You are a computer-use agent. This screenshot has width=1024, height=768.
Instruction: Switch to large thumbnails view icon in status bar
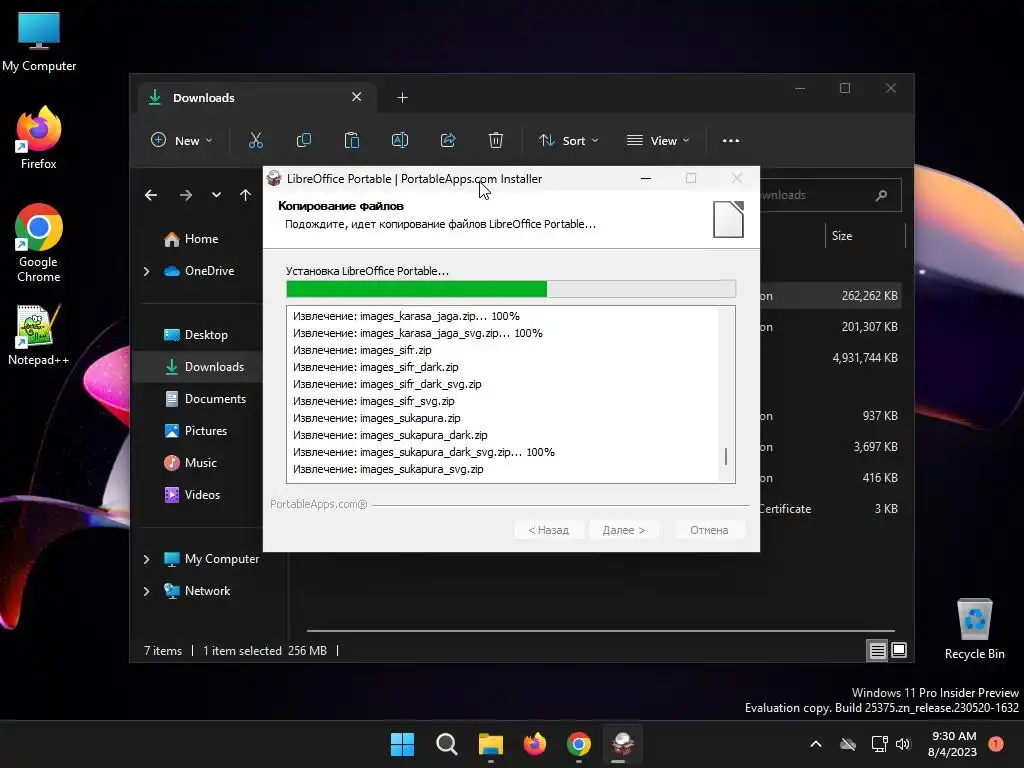(x=899, y=650)
